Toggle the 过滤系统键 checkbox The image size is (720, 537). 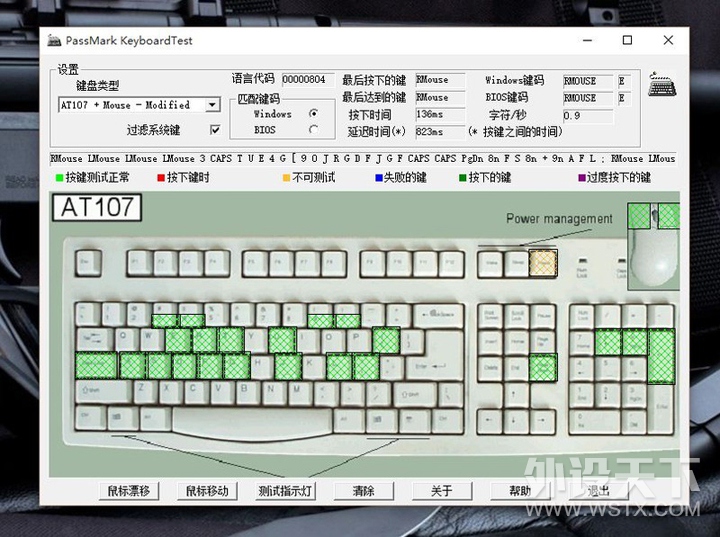214,130
